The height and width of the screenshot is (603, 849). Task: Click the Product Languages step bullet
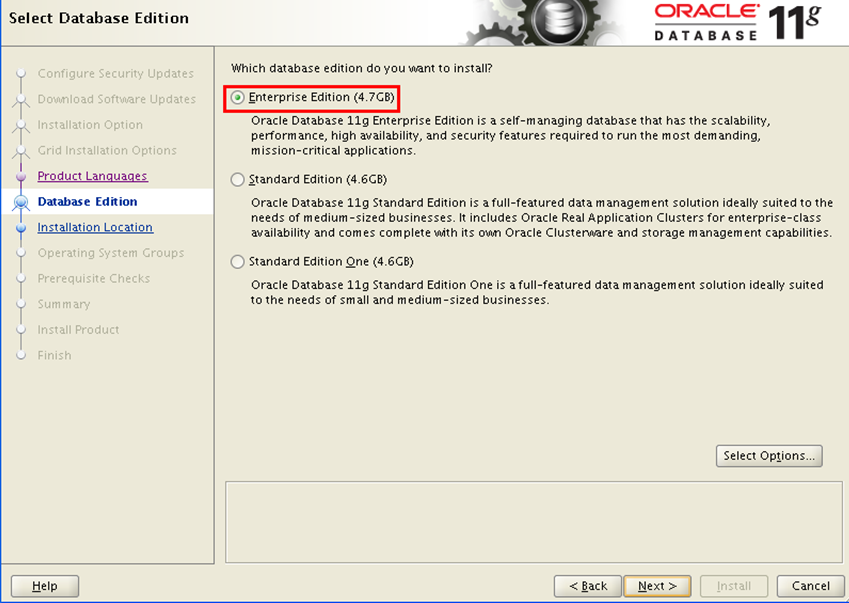[x=21, y=176]
